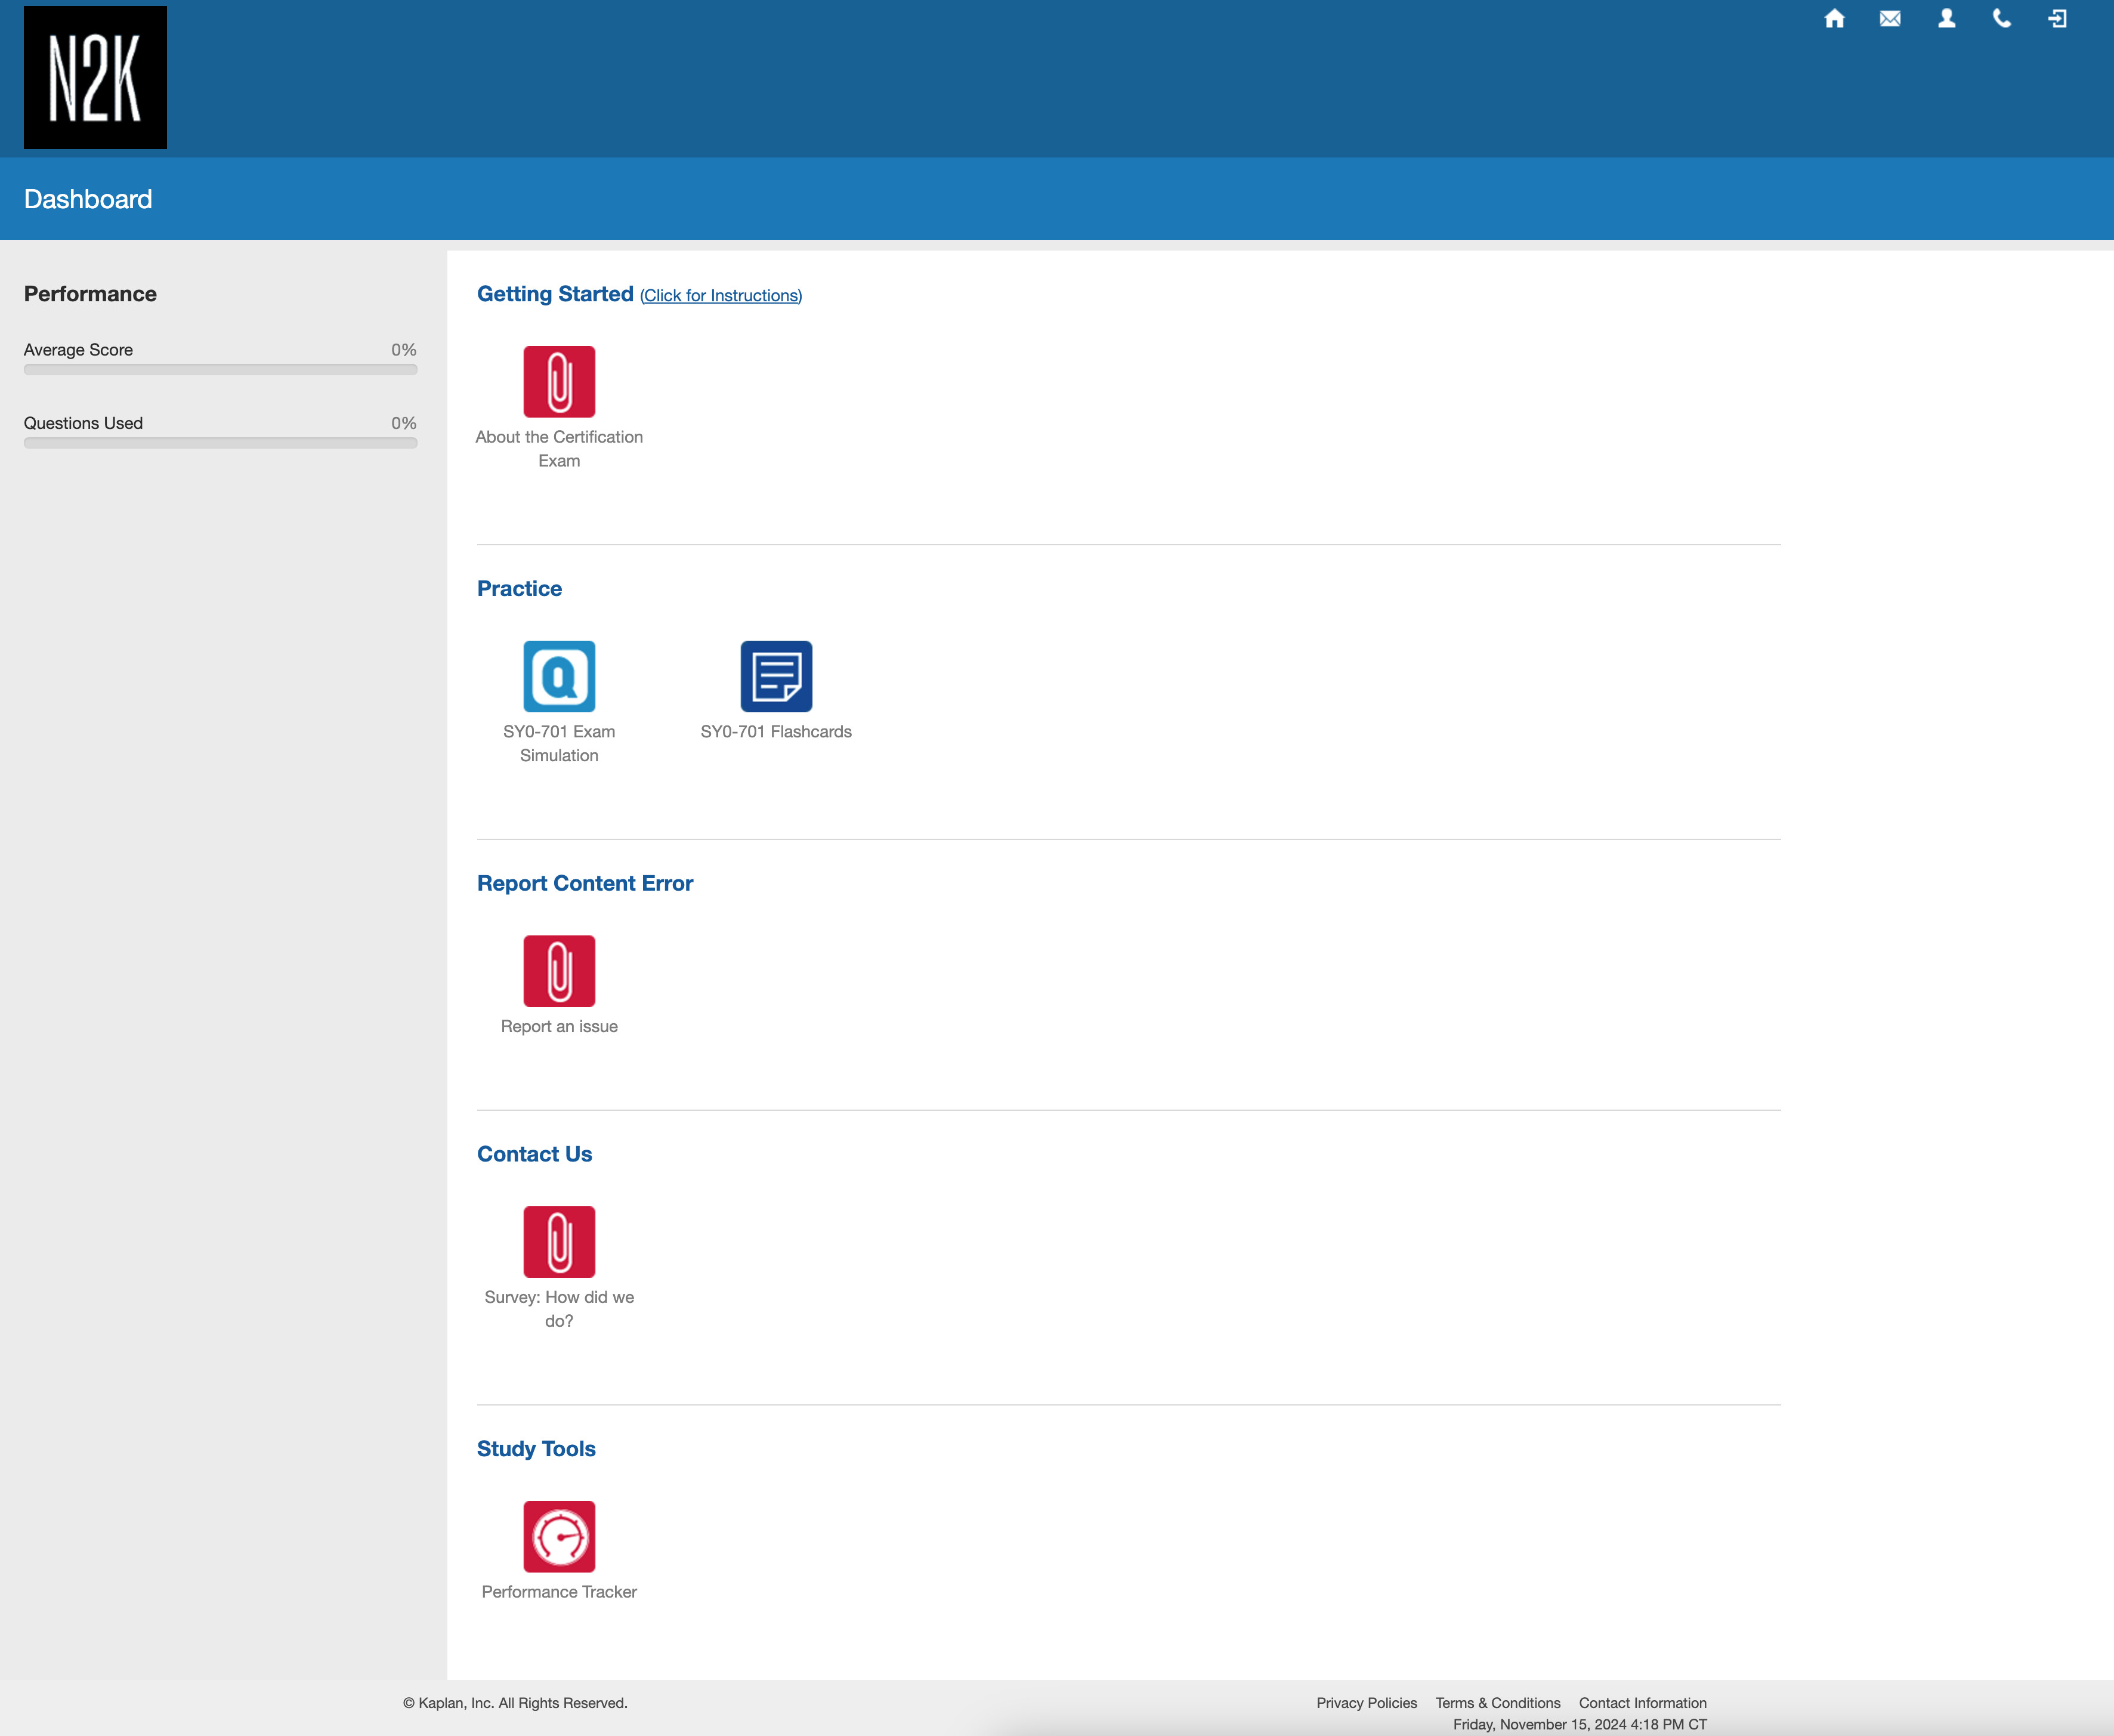Open SY0-701 Flashcards icon
The width and height of the screenshot is (2114, 1736).
776,677
